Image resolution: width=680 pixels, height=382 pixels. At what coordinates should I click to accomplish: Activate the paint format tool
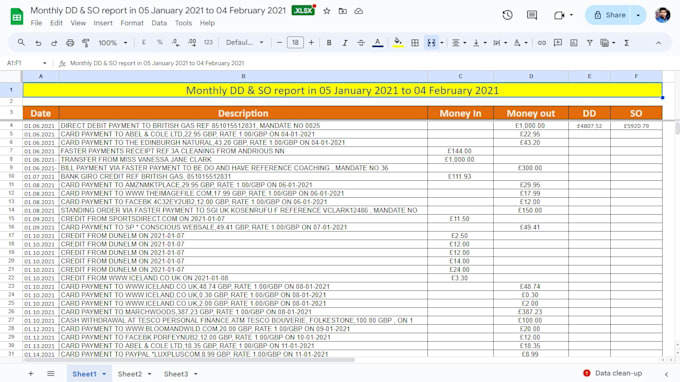(86, 43)
